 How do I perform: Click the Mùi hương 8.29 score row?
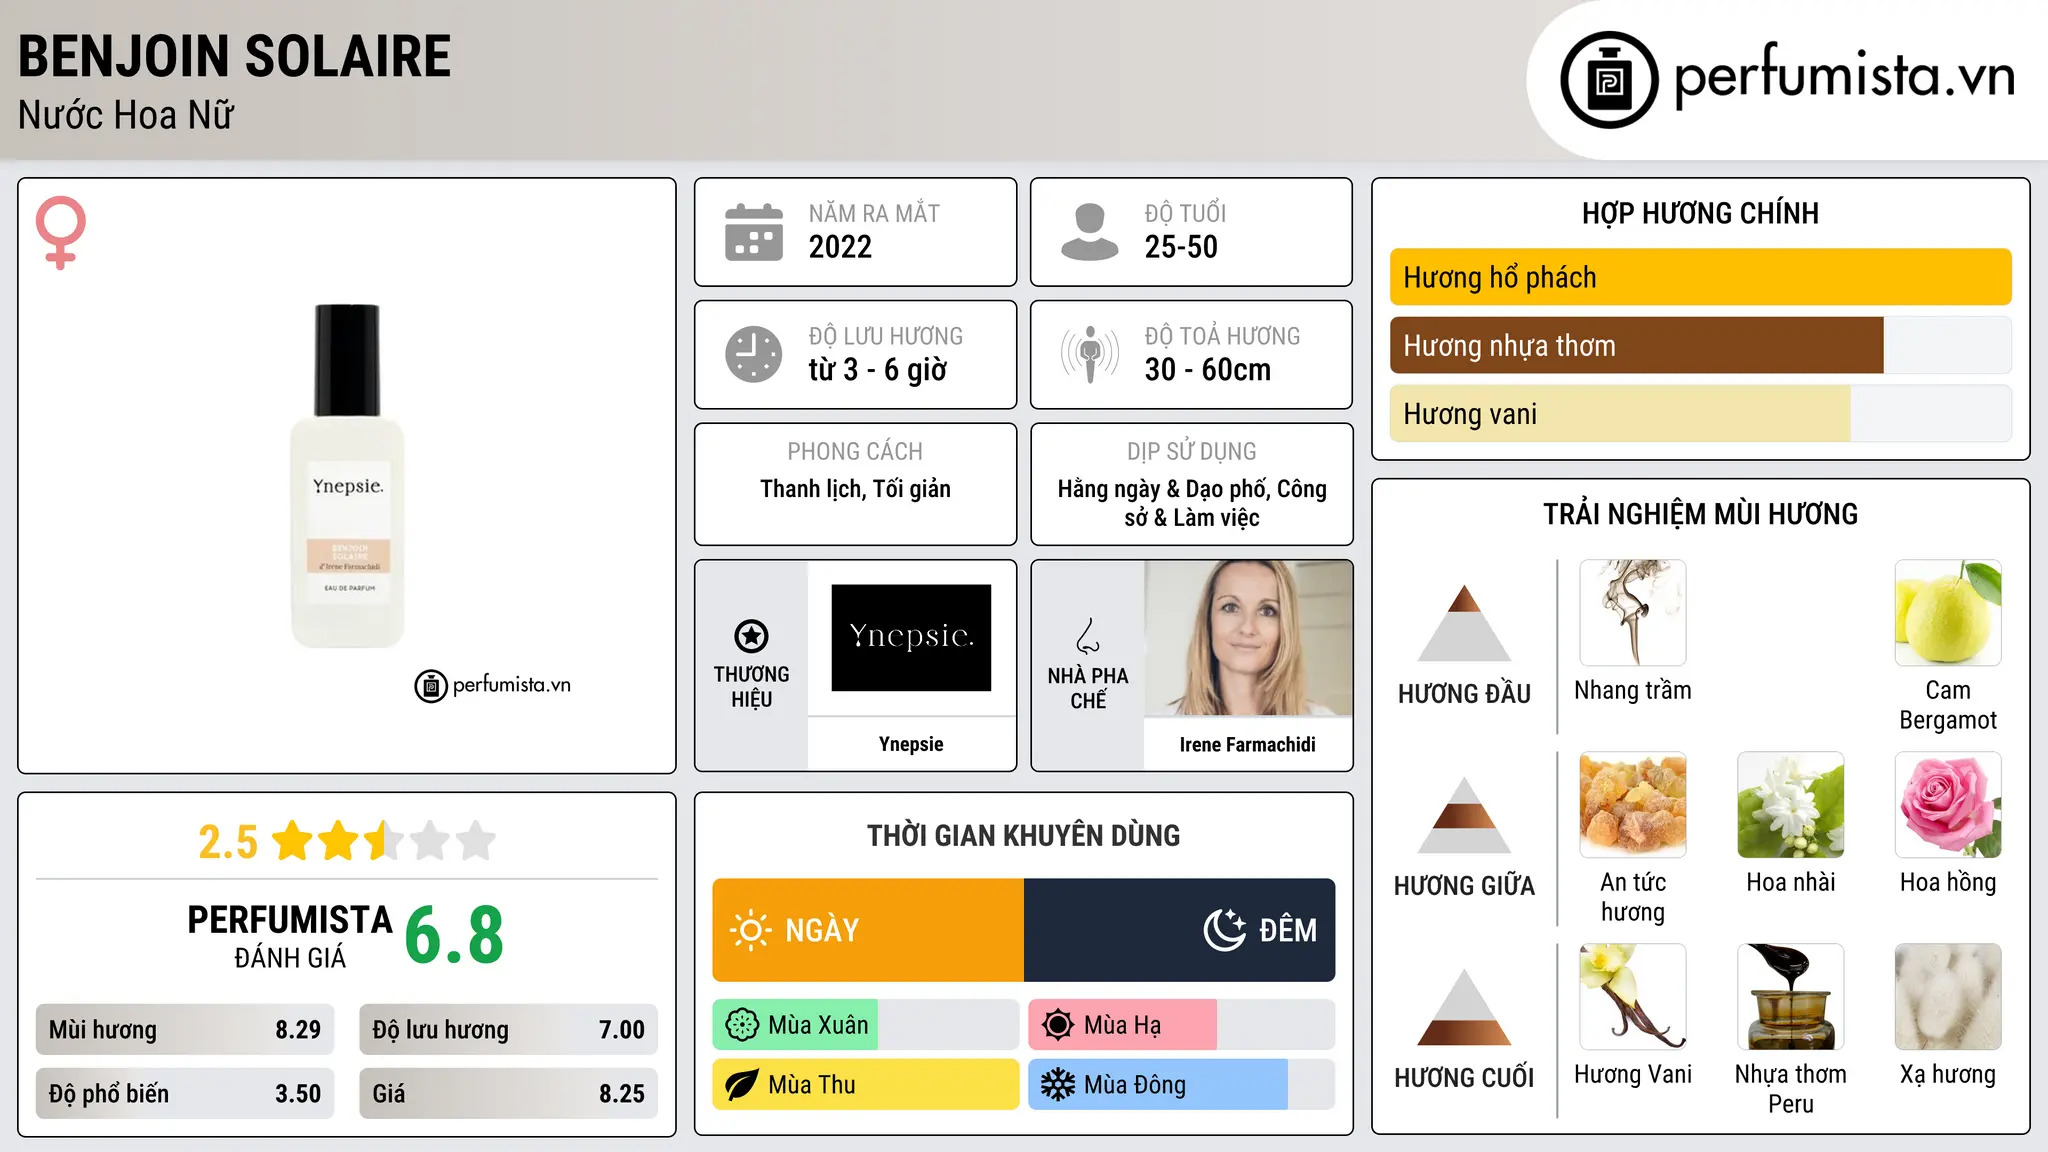pos(185,1030)
